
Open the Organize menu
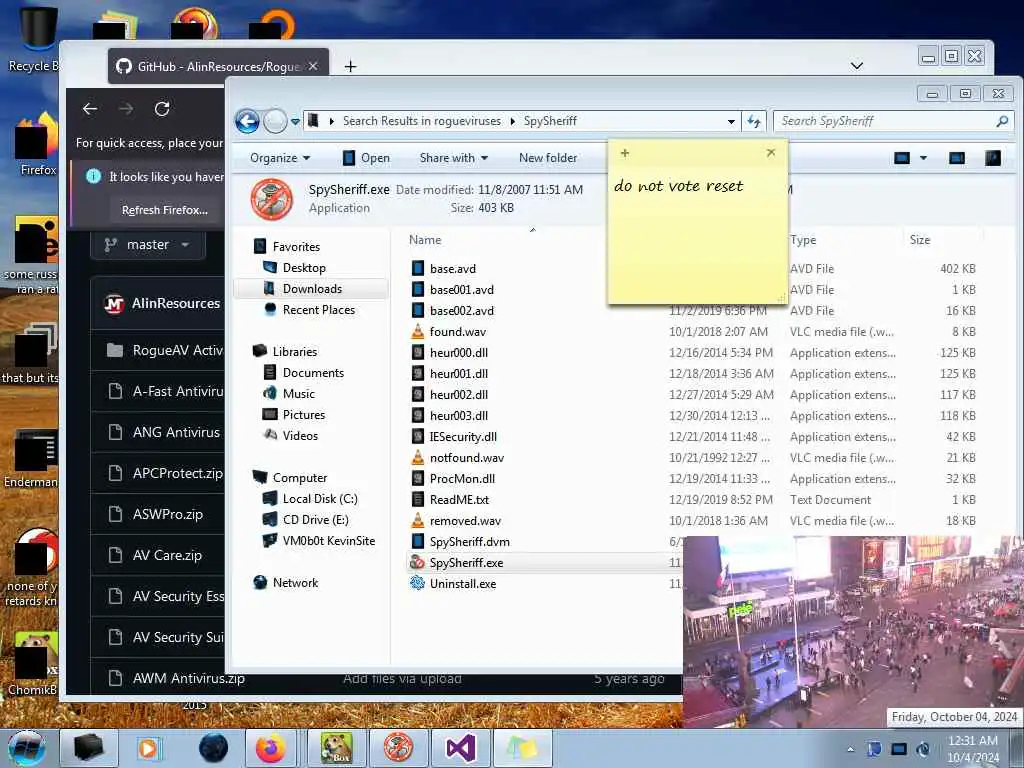click(x=280, y=158)
